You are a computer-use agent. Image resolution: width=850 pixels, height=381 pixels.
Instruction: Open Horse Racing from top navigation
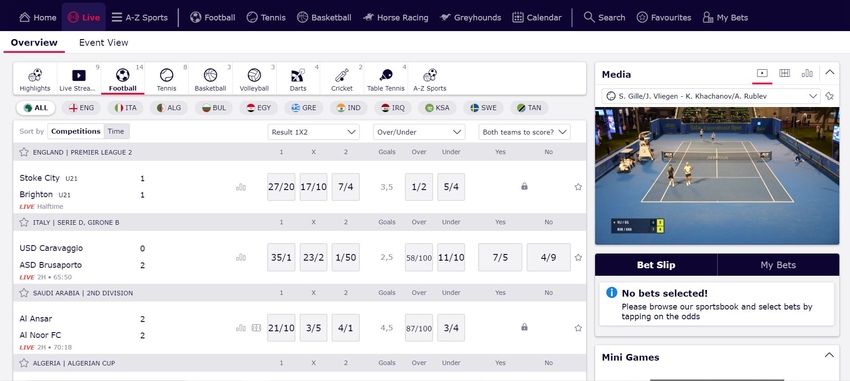pyautogui.click(x=395, y=17)
